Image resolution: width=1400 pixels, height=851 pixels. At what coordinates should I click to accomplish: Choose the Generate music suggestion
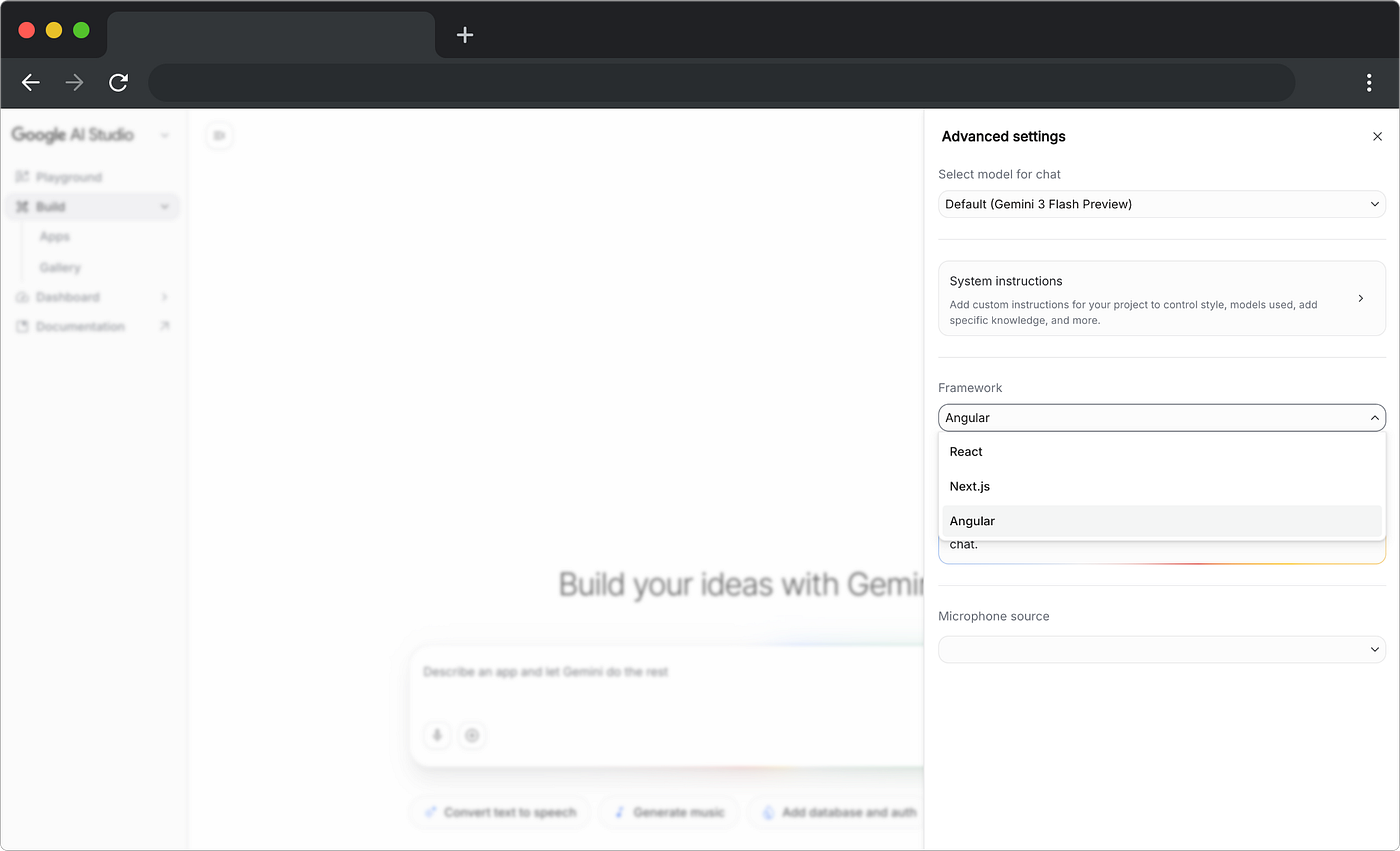(669, 812)
